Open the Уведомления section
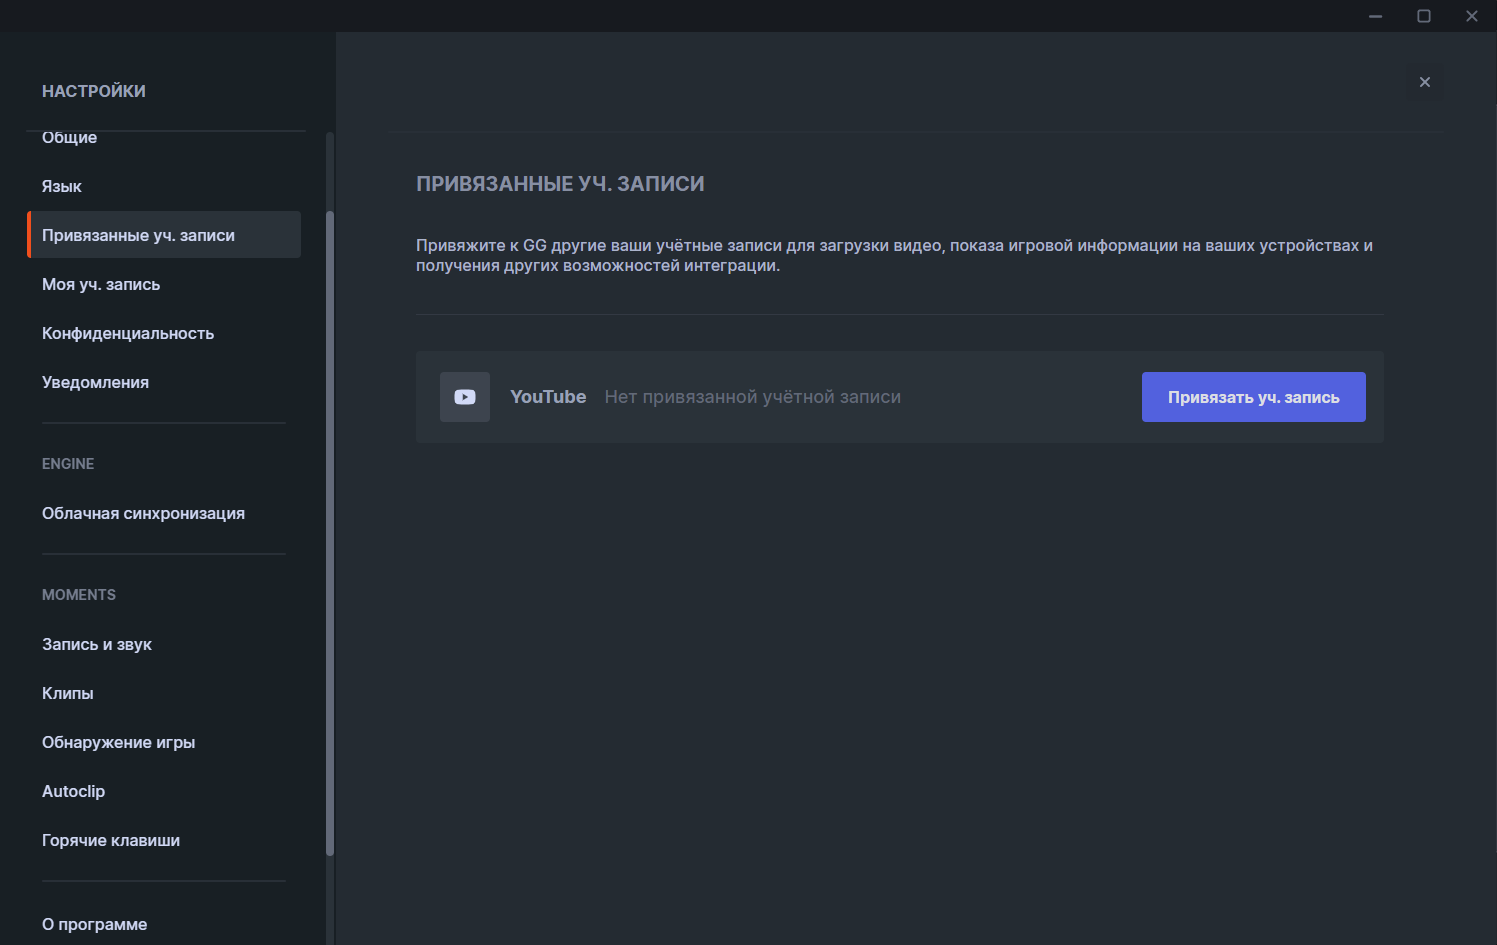 (95, 383)
